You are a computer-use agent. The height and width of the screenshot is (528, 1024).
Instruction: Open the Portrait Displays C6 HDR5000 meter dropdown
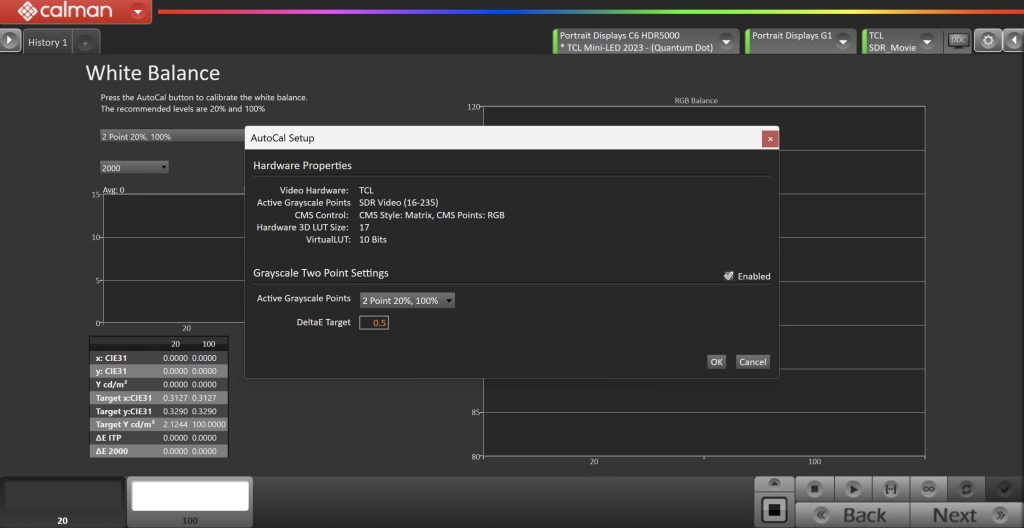(726, 42)
